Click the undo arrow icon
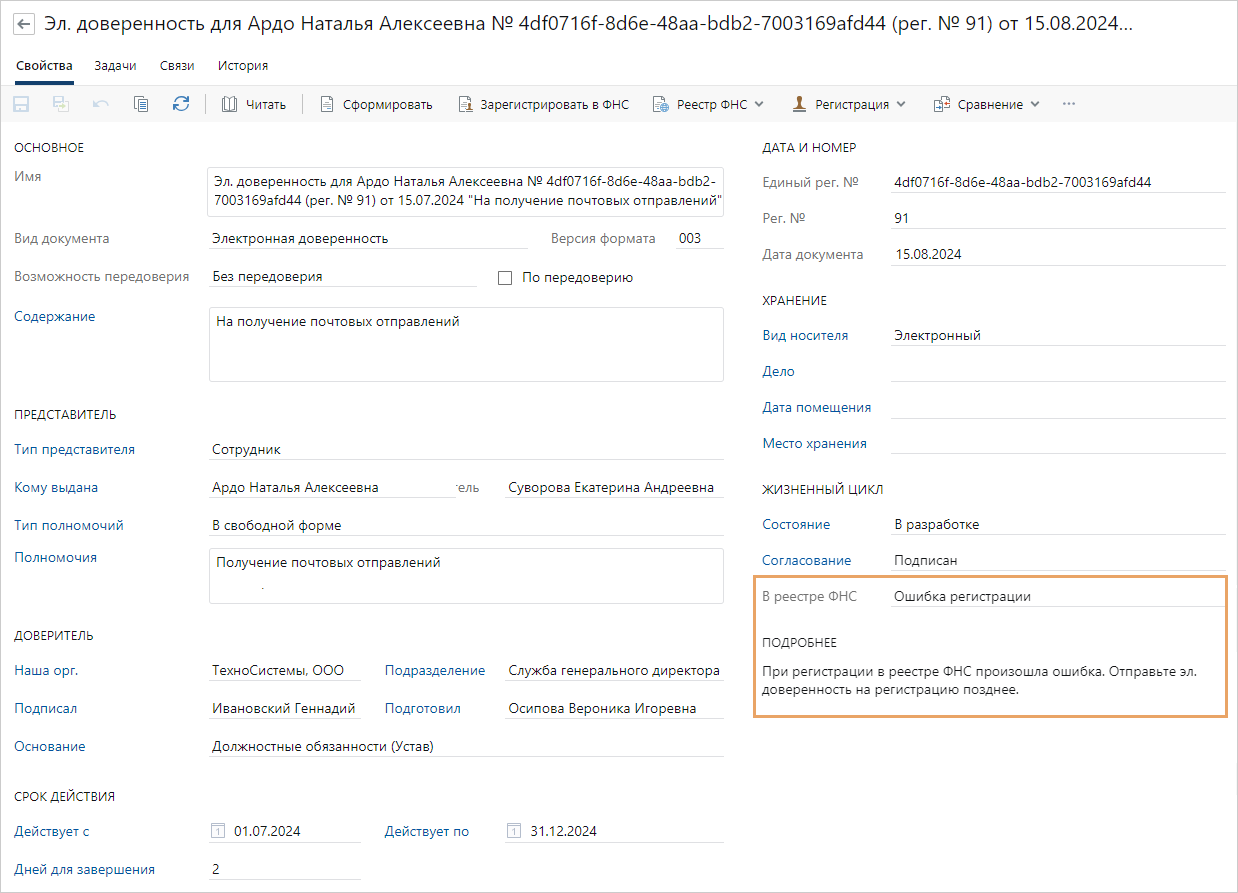1238x893 pixels. pos(101,104)
